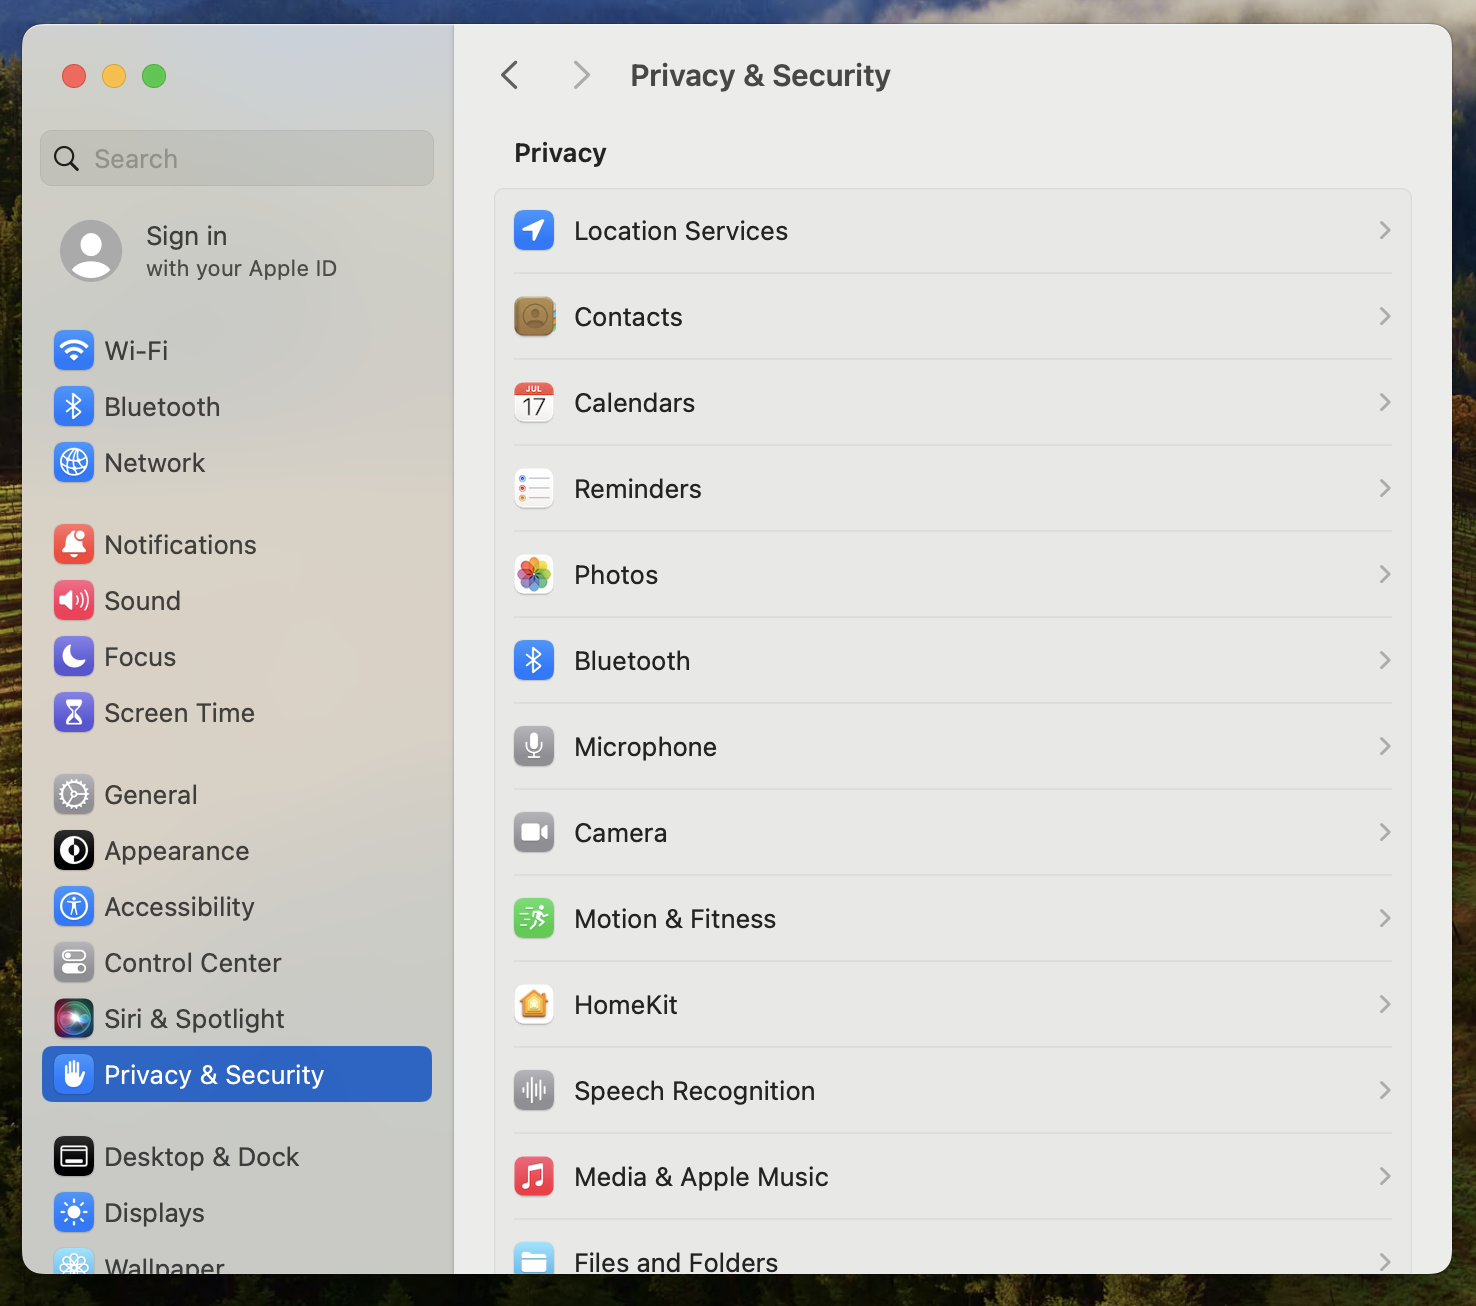Expand HomeKit row chevron
This screenshot has width=1476, height=1306.
pyautogui.click(x=1385, y=1005)
